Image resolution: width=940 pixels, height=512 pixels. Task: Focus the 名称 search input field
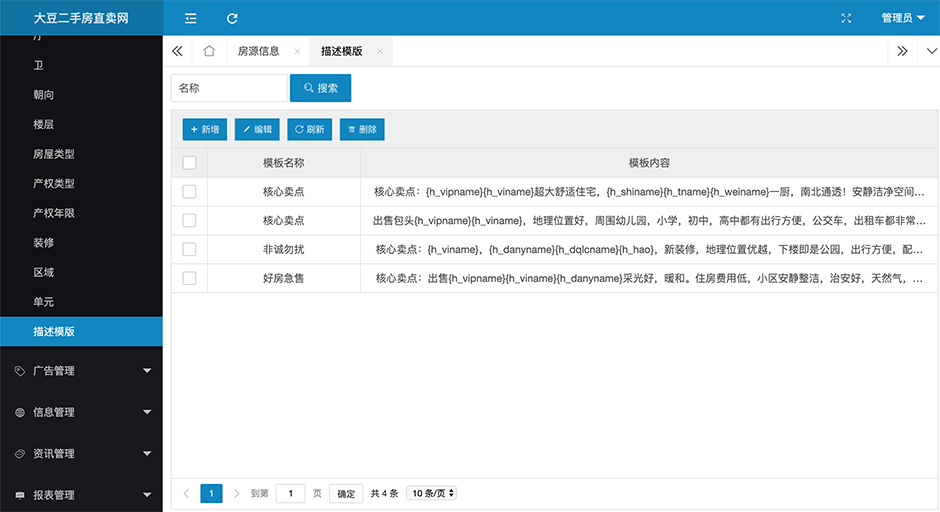point(229,88)
